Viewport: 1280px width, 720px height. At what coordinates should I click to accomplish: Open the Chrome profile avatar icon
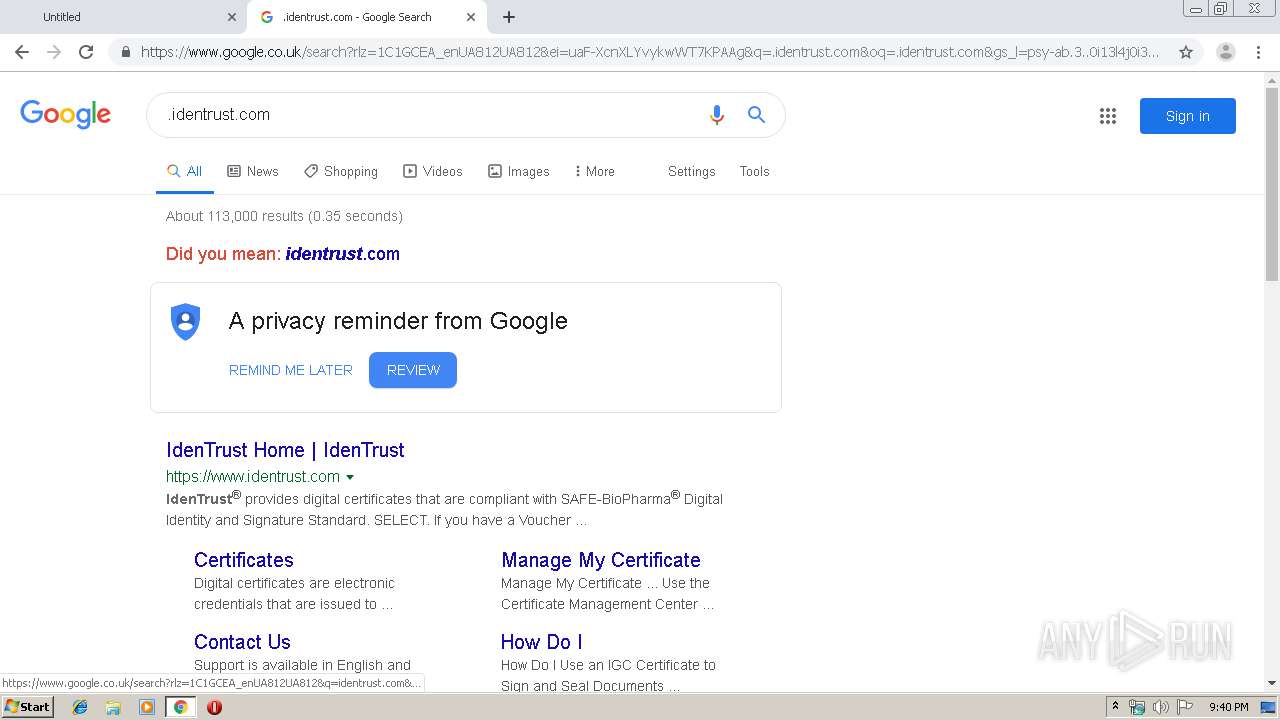coord(1225,52)
